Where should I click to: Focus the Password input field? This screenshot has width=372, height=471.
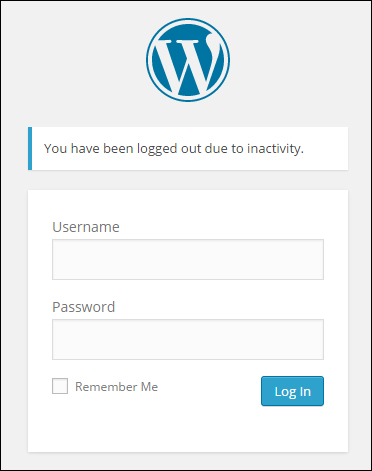click(x=188, y=339)
